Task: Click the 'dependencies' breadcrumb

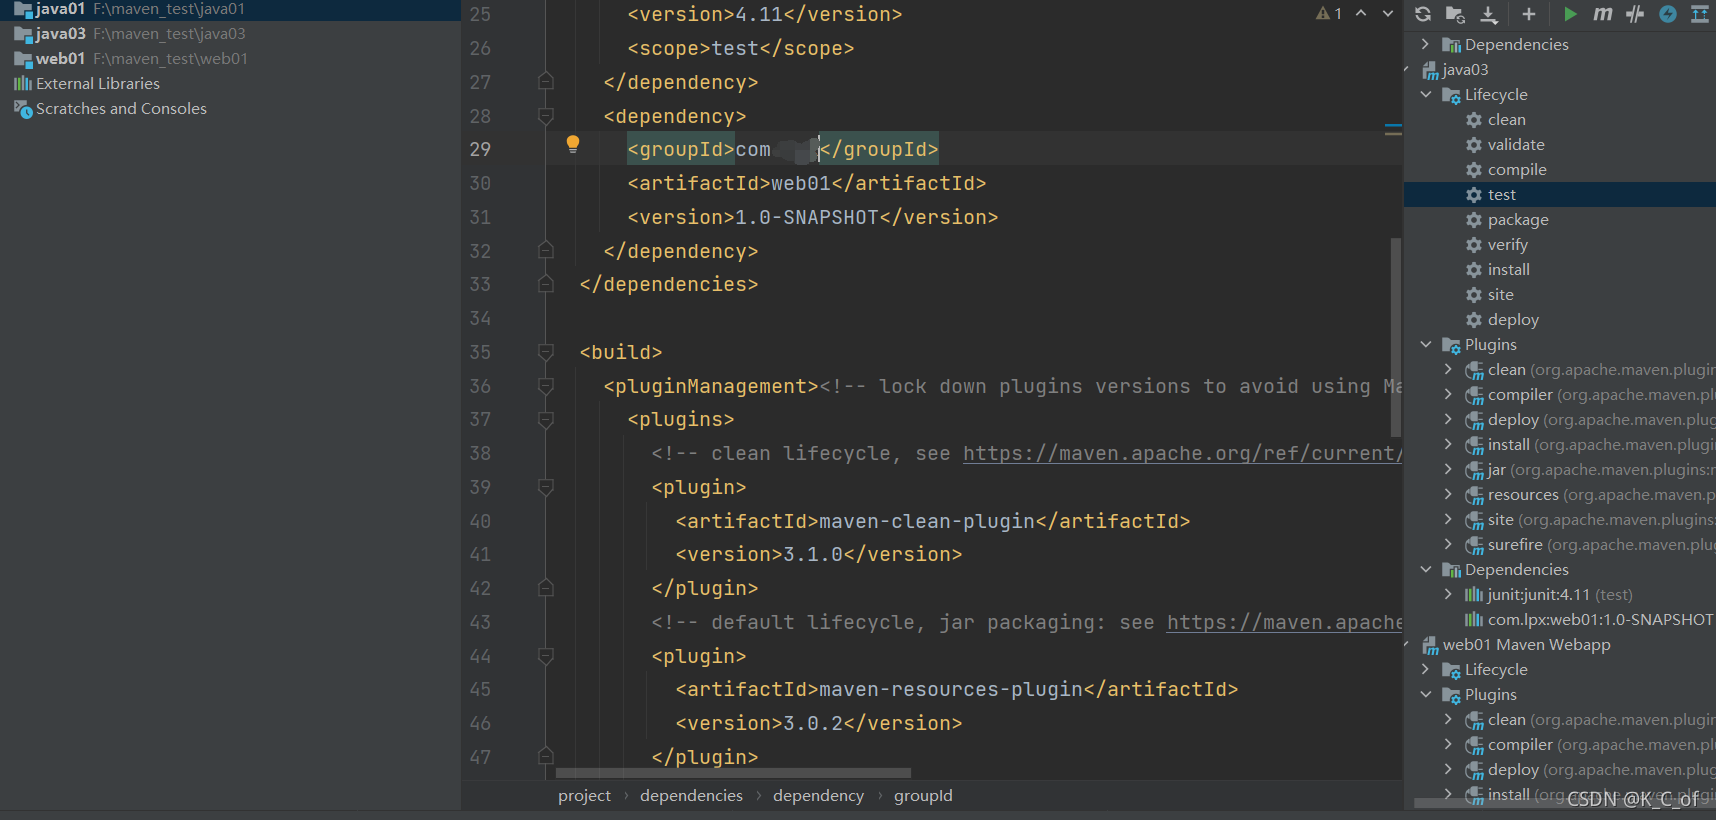Action: [691, 796]
